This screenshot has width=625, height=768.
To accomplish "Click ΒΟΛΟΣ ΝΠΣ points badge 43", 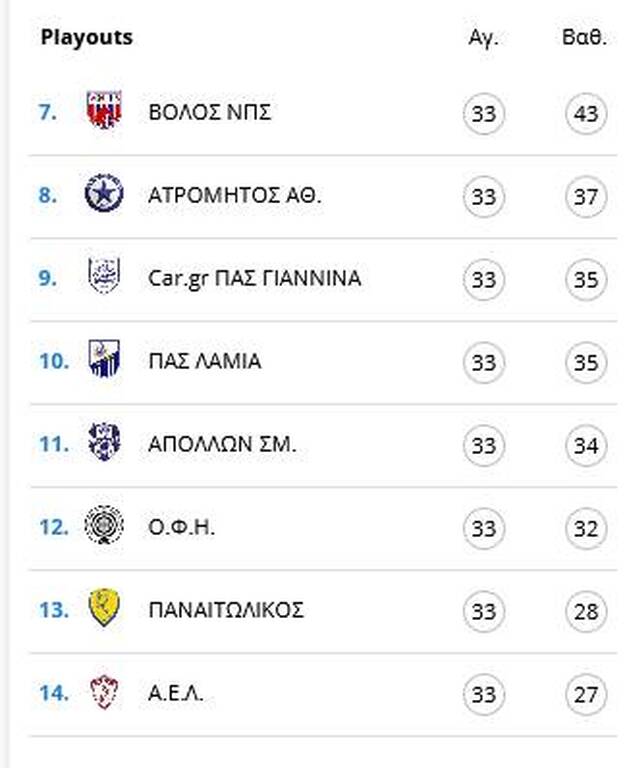I will point(586,114).
